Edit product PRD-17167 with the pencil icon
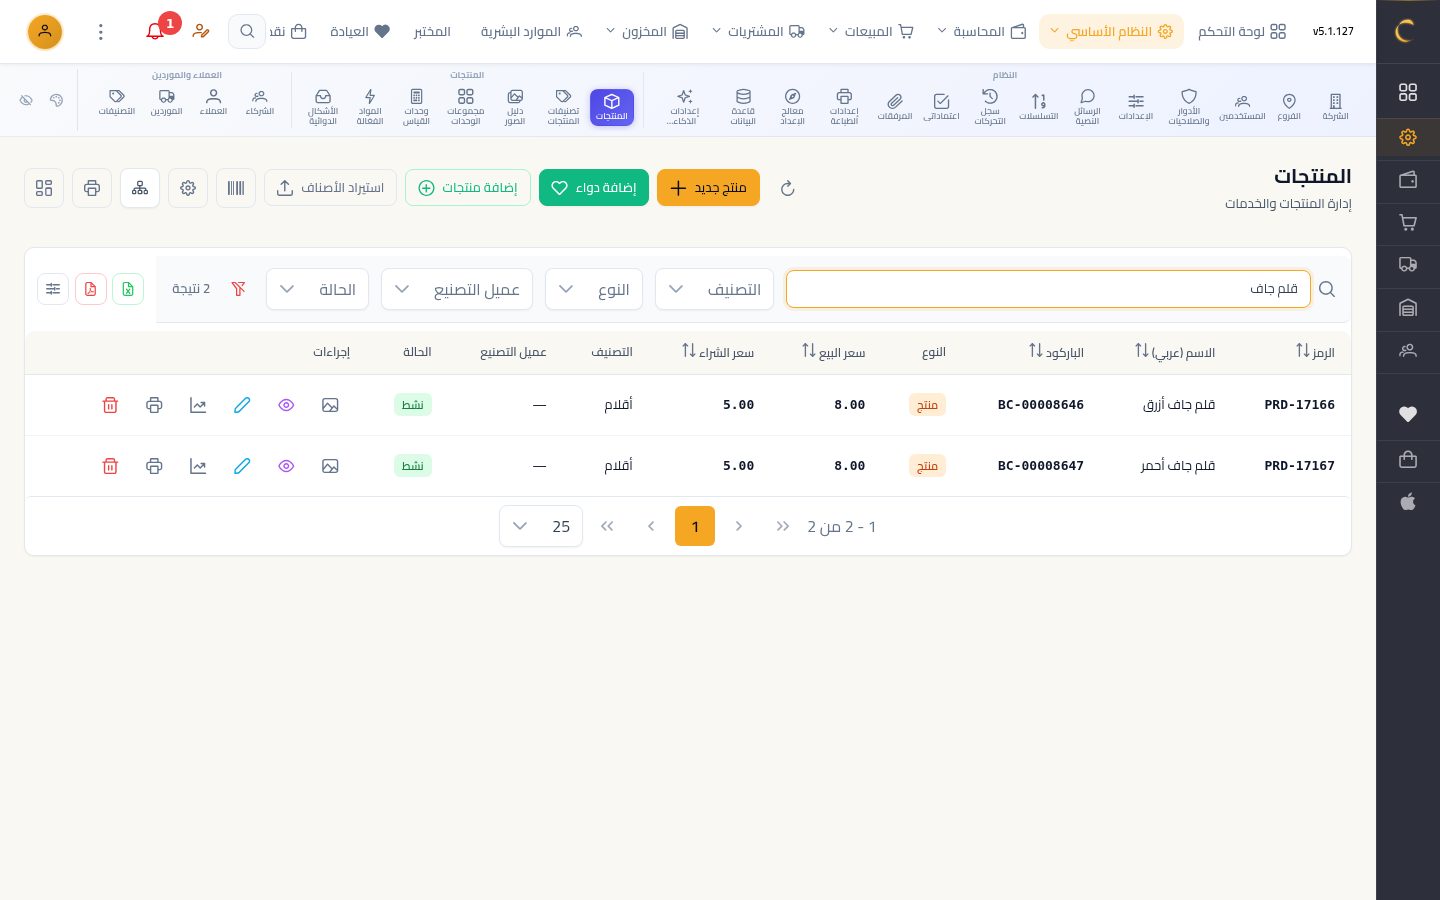Screen dimensions: 1440x900 tap(242, 466)
